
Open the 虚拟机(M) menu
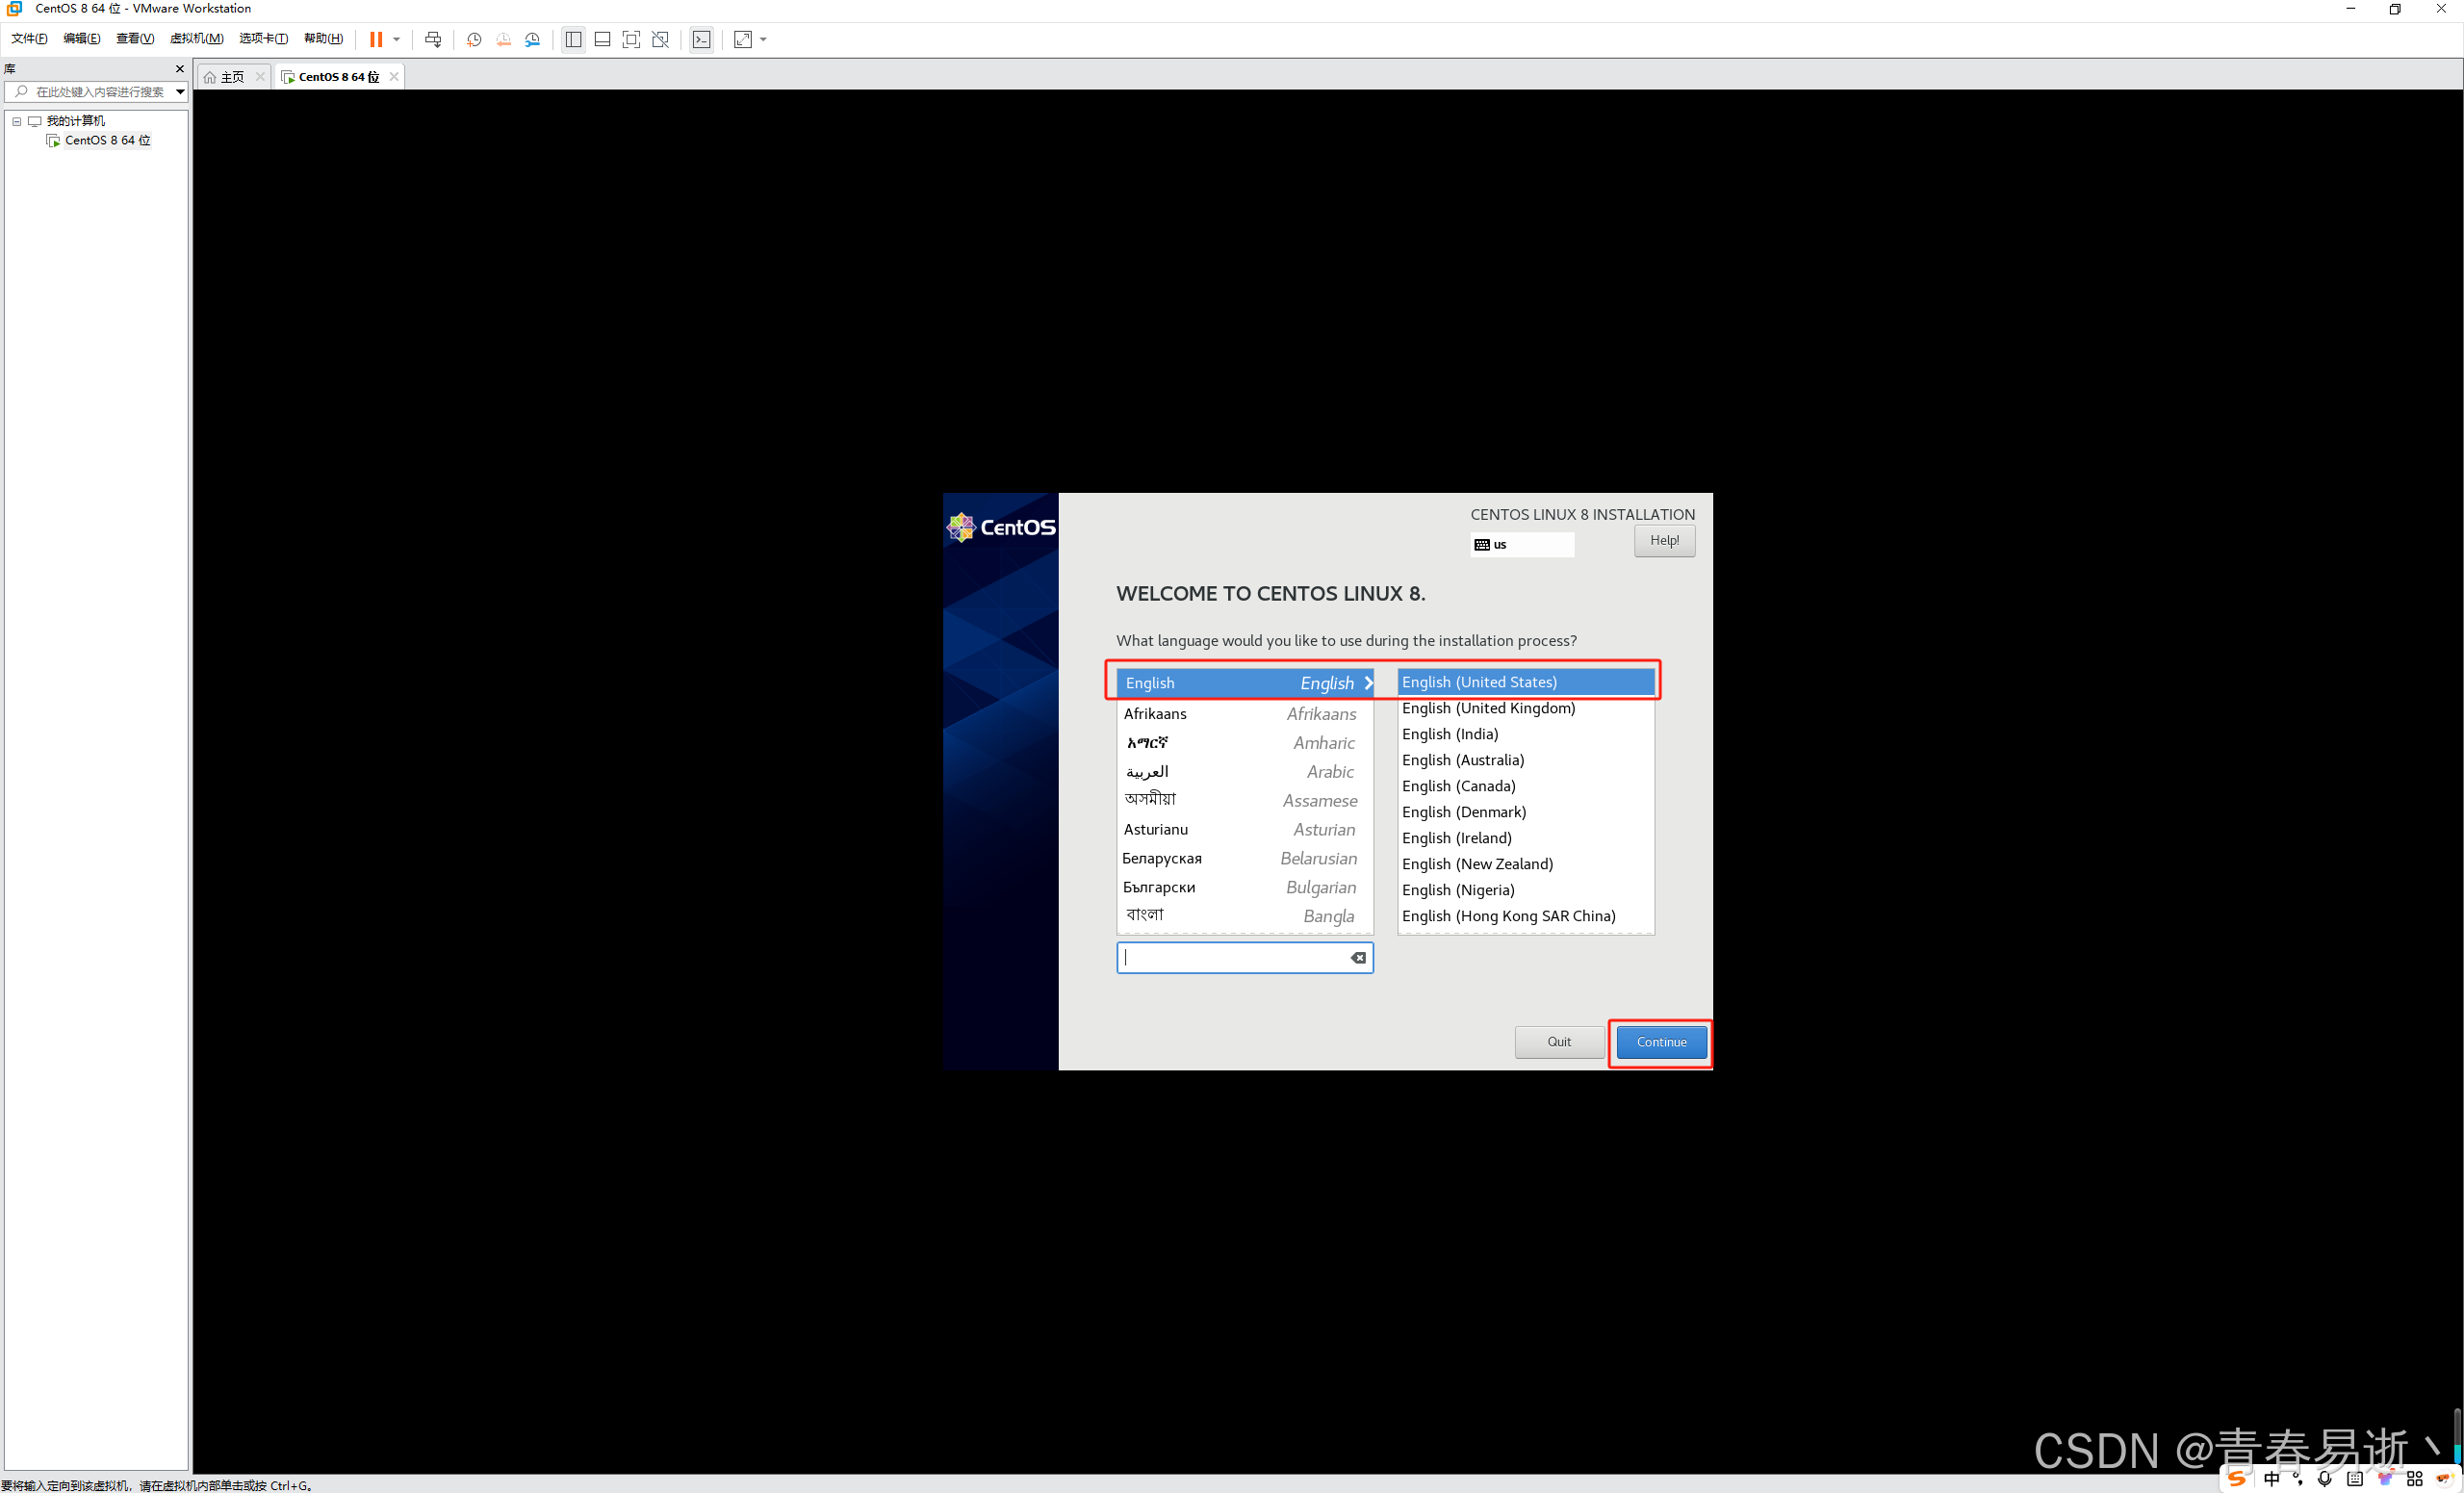[196, 38]
